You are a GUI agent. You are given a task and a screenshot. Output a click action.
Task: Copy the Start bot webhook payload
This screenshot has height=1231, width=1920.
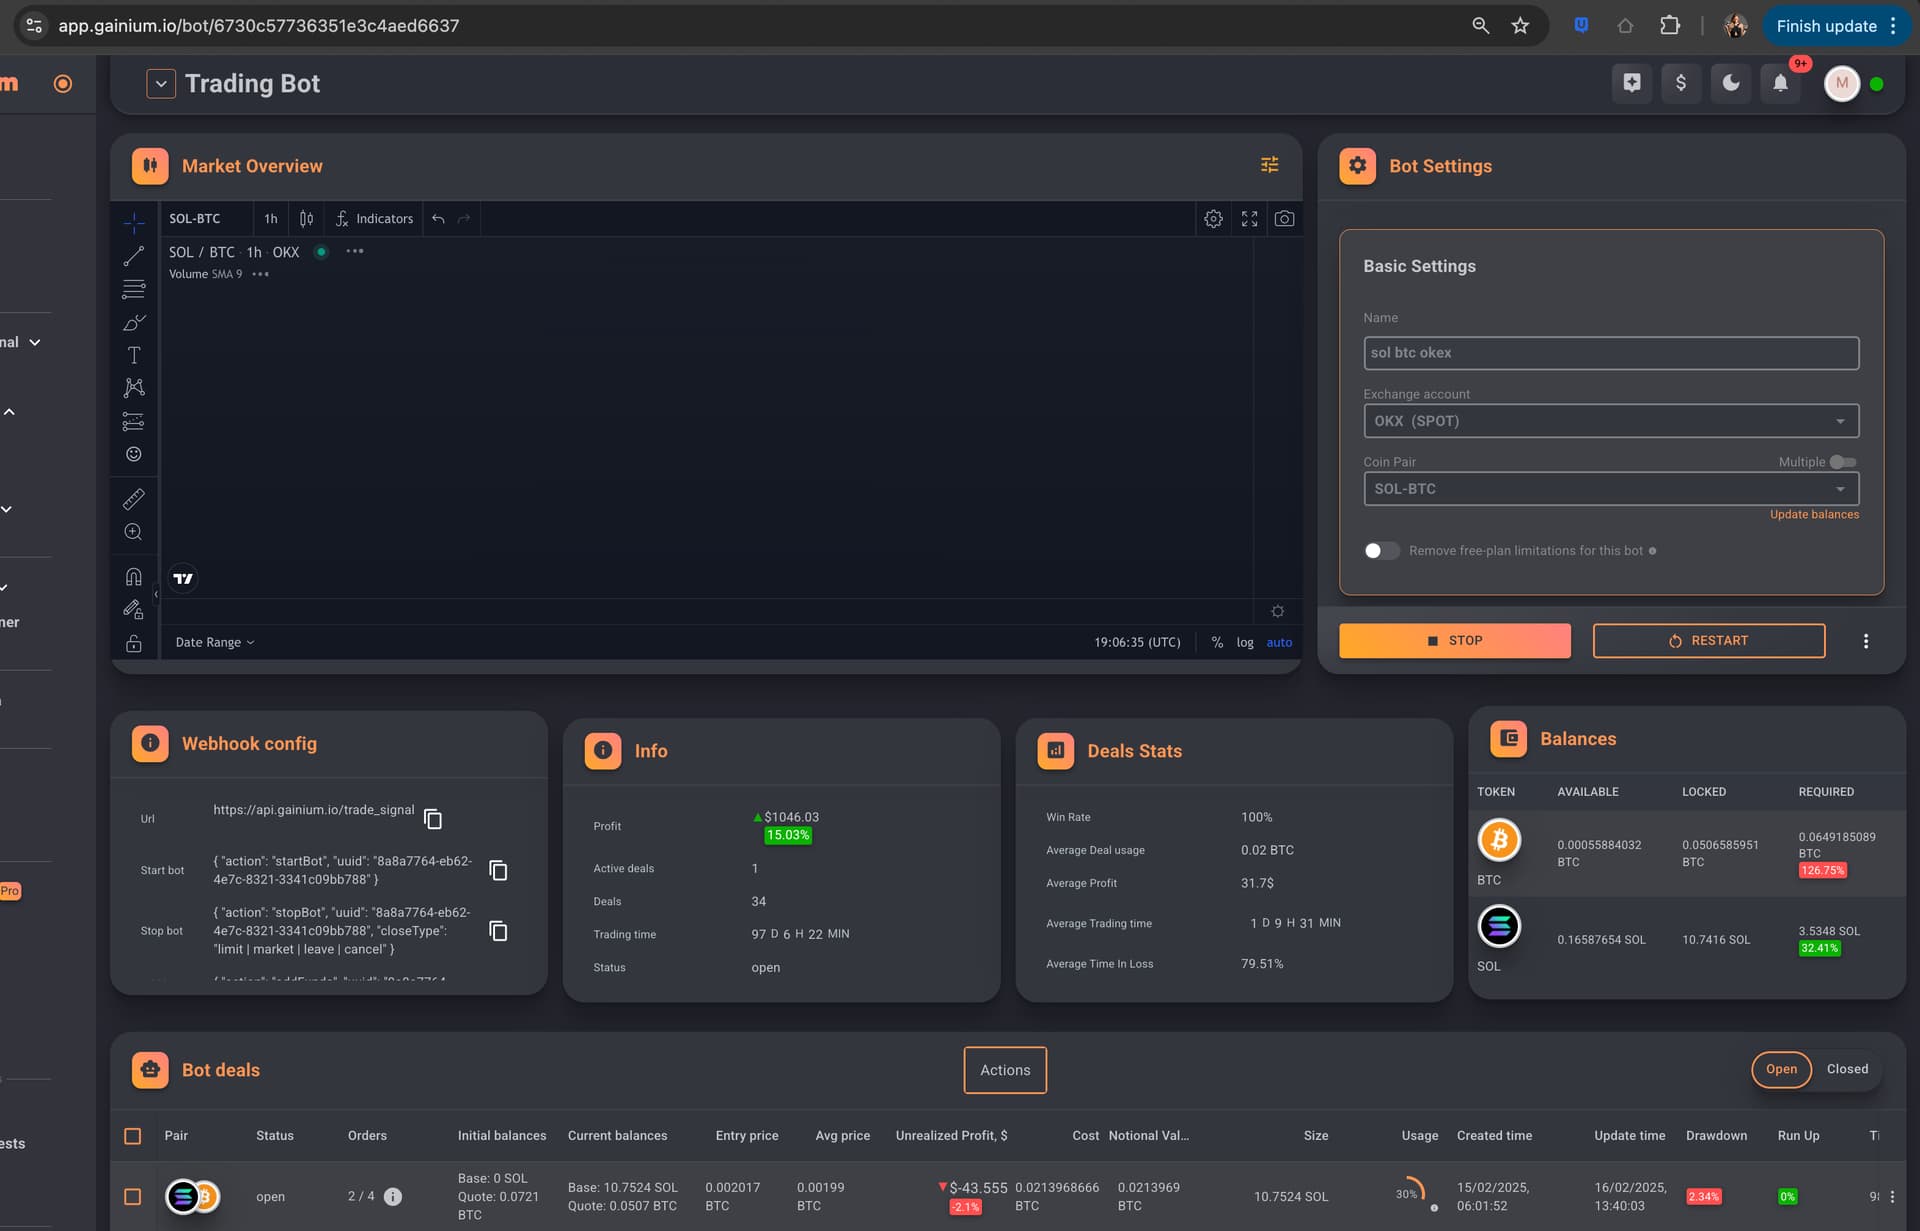coord(498,870)
